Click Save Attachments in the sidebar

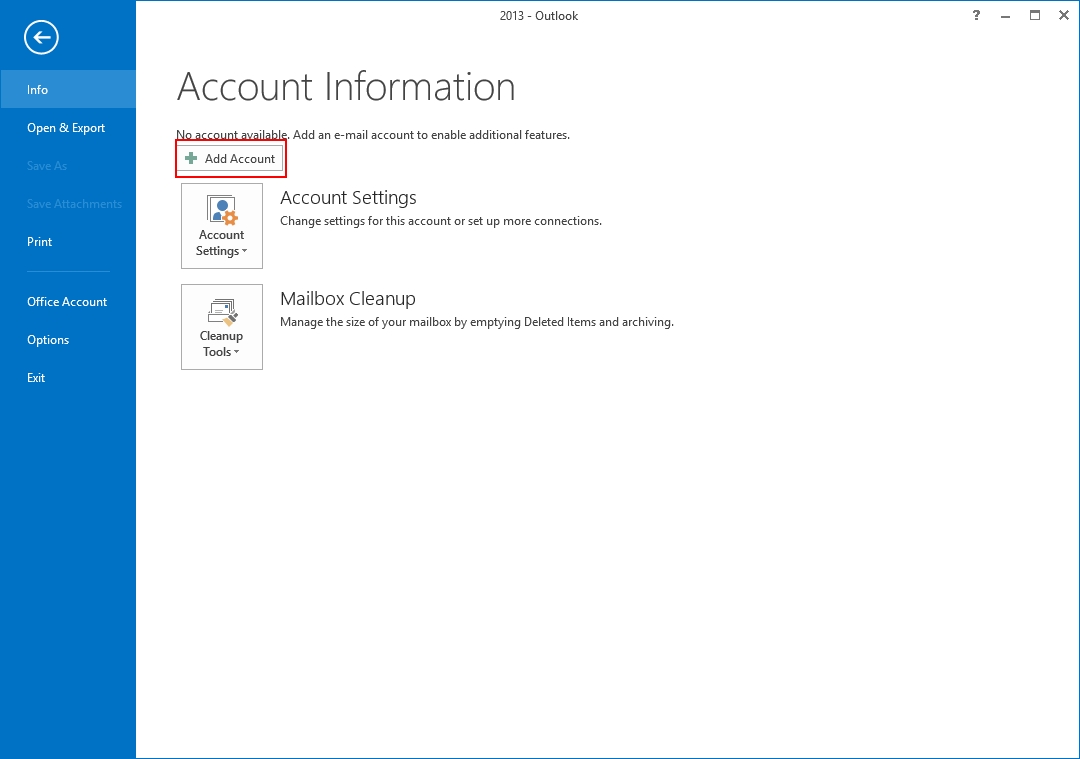coord(74,203)
